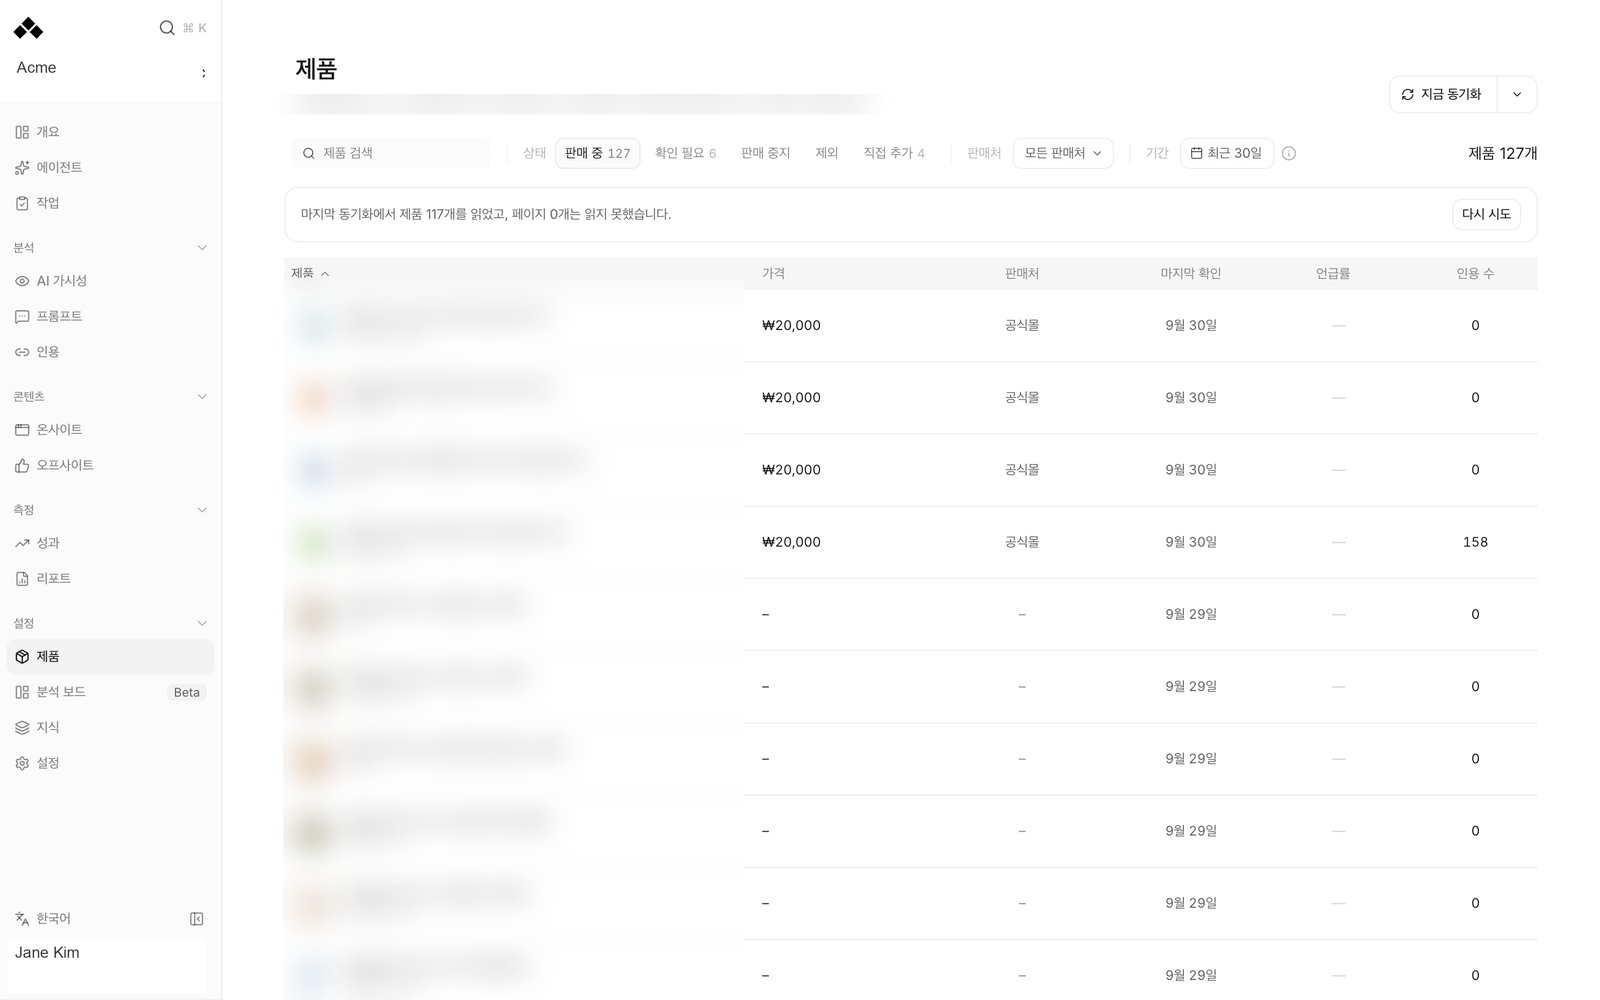
Task: Select the 판매 중 127 filter
Action: (x=597, y=153)
